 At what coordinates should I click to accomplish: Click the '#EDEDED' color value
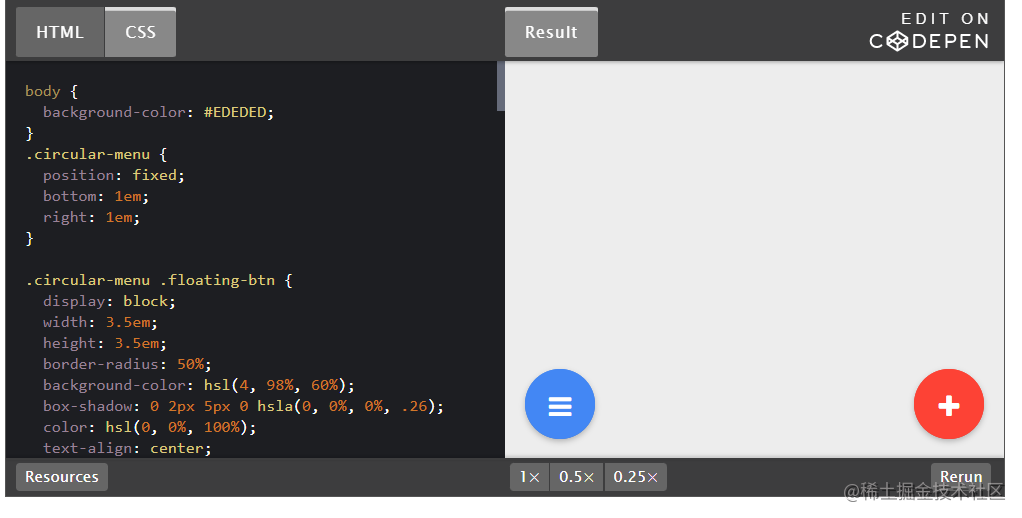[x=235, y=112]
